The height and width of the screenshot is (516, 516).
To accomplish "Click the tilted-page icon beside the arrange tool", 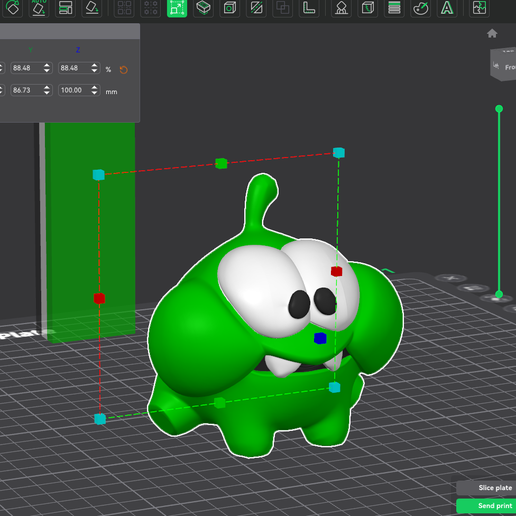I will 92,8.
